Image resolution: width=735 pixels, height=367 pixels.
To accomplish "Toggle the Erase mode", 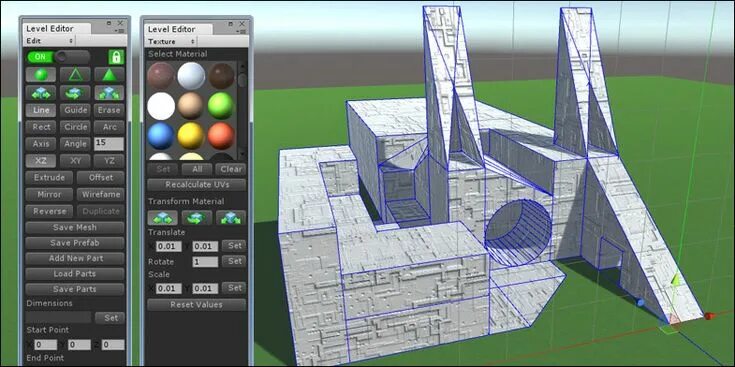I will click(x=109, y=111).
